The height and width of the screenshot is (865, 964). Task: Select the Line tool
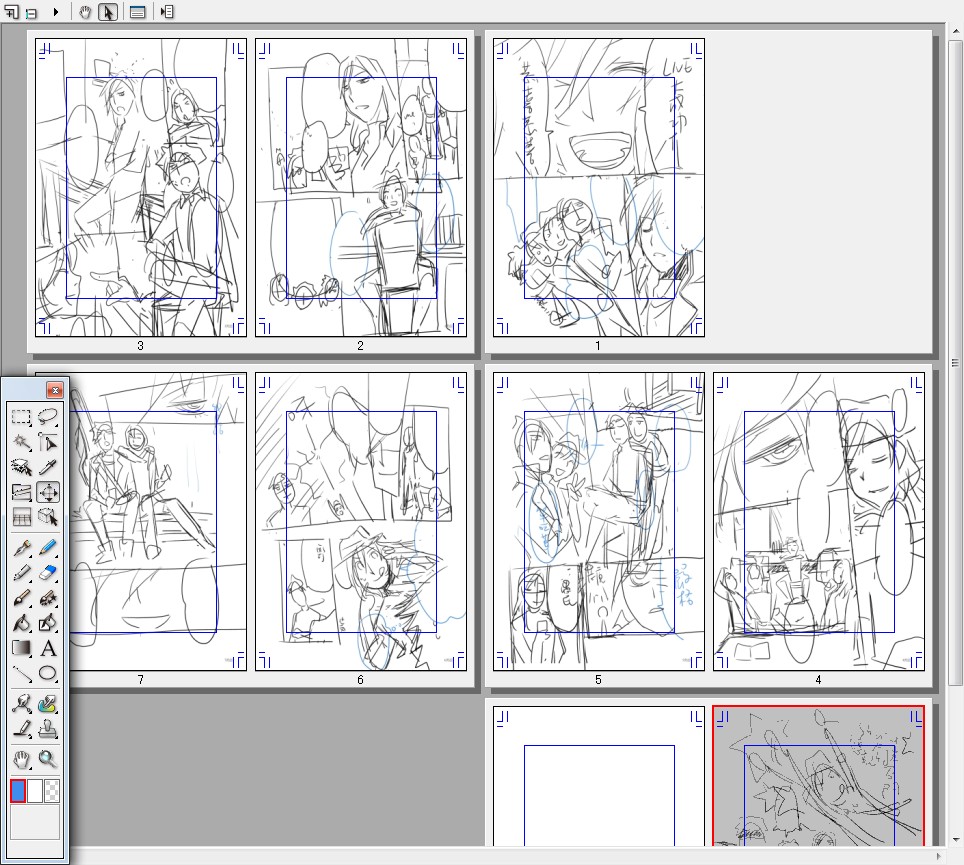(x=22, y=674)
